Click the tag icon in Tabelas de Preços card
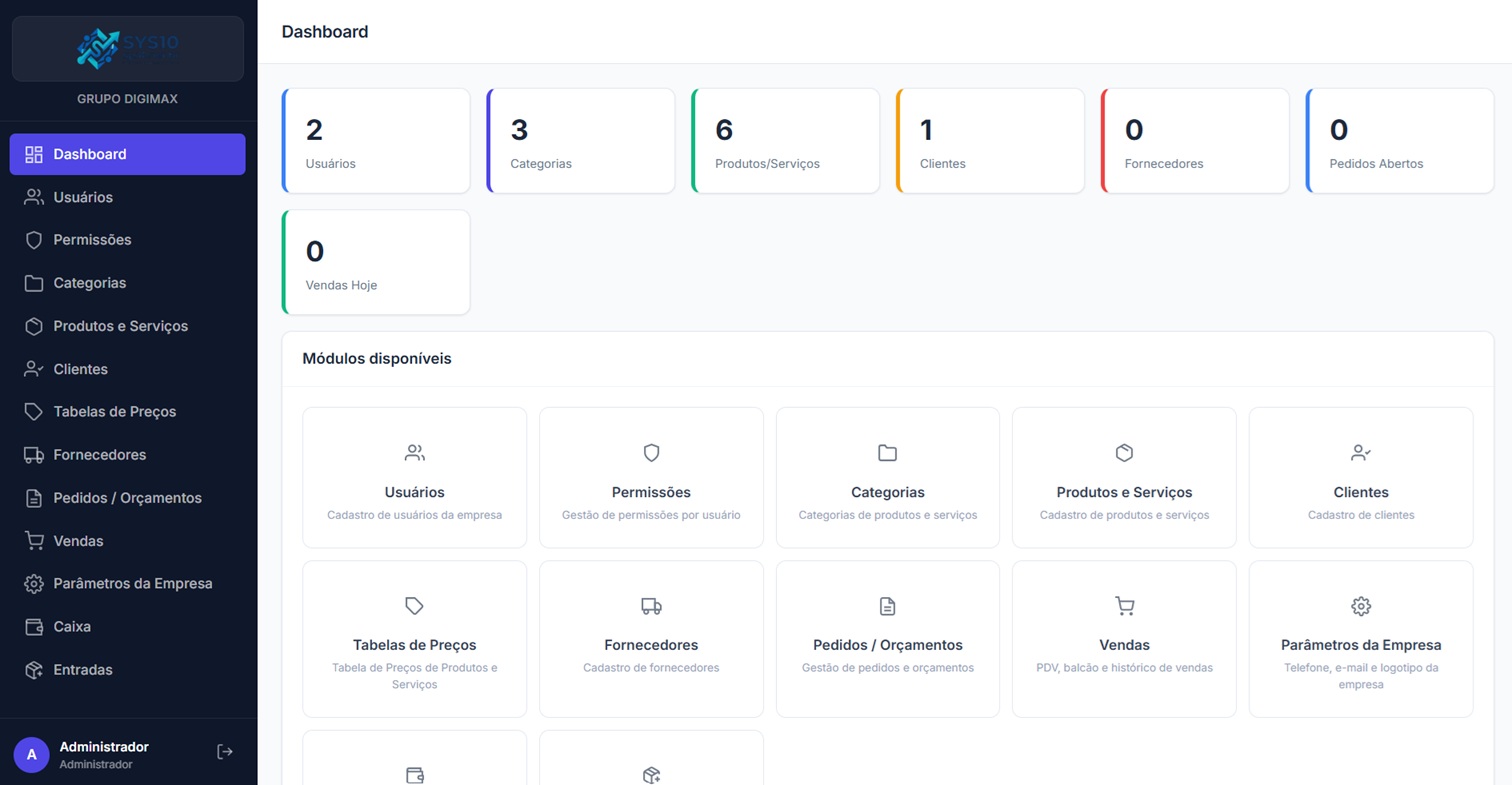This screenshot has width=1512, height=785. click(x=414, y=606)
